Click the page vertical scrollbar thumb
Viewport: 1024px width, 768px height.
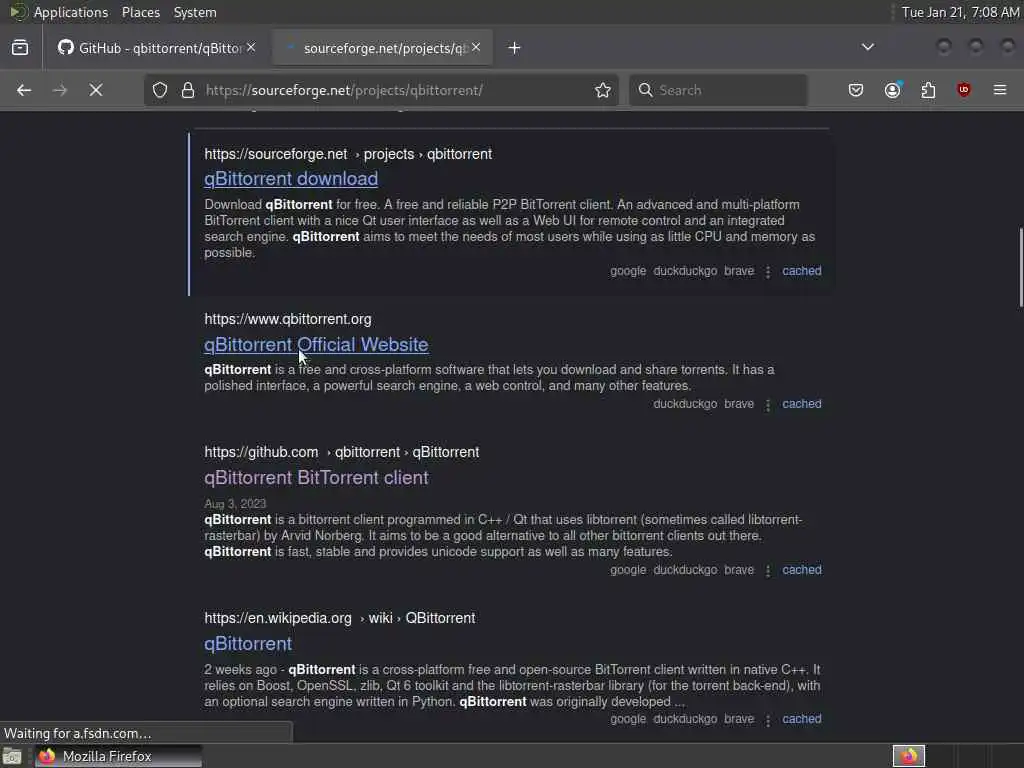coord(1020,267)
